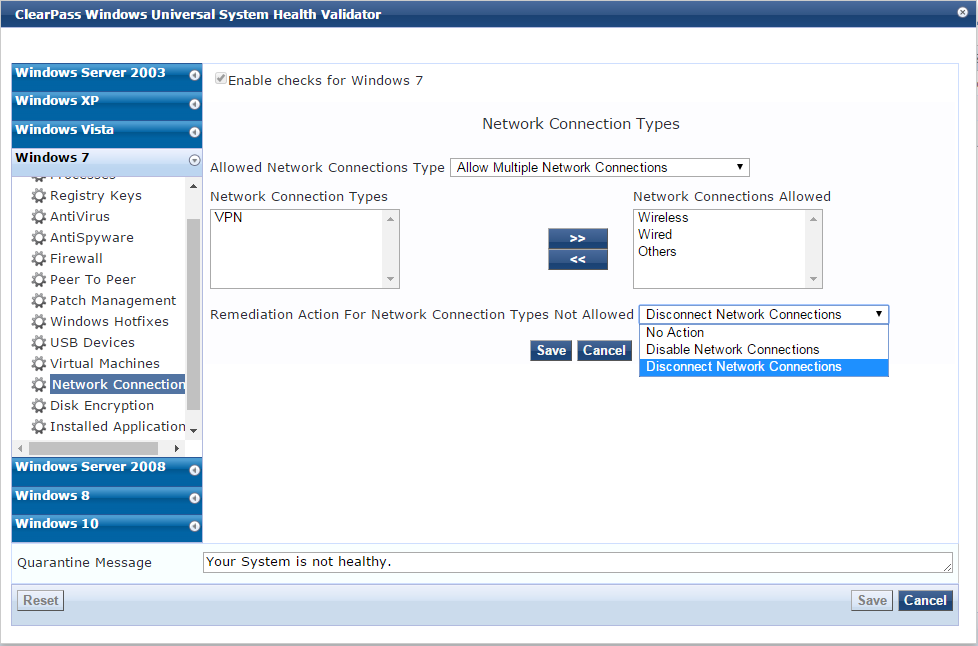Open AntiSpyware settings
The height and width of the screenshot is (646, 978).
[92, 238]
